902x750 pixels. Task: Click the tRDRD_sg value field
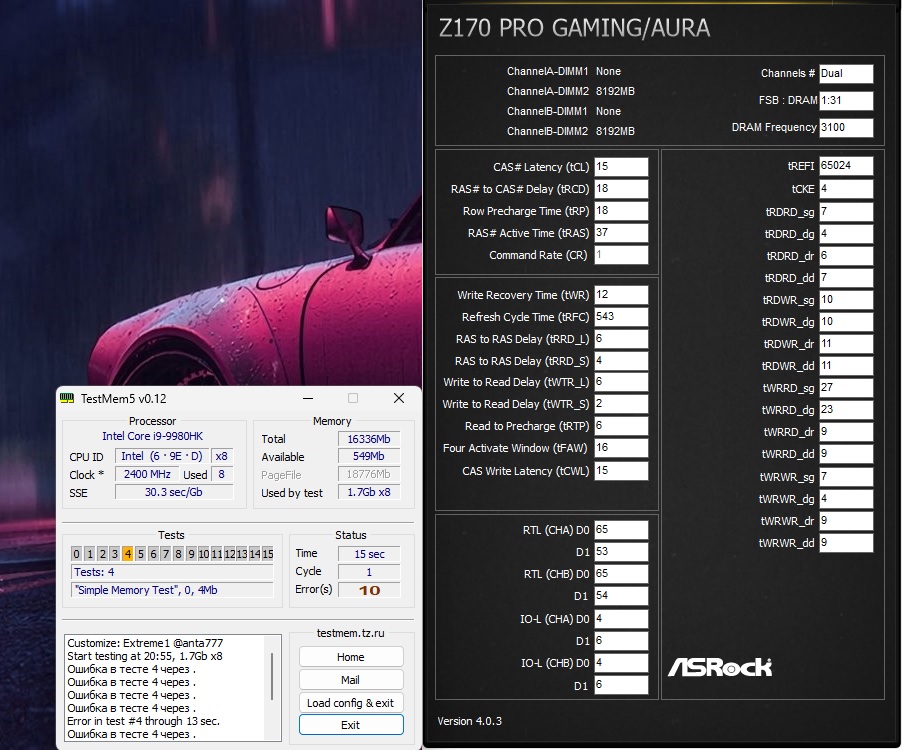tap(846, 212)
